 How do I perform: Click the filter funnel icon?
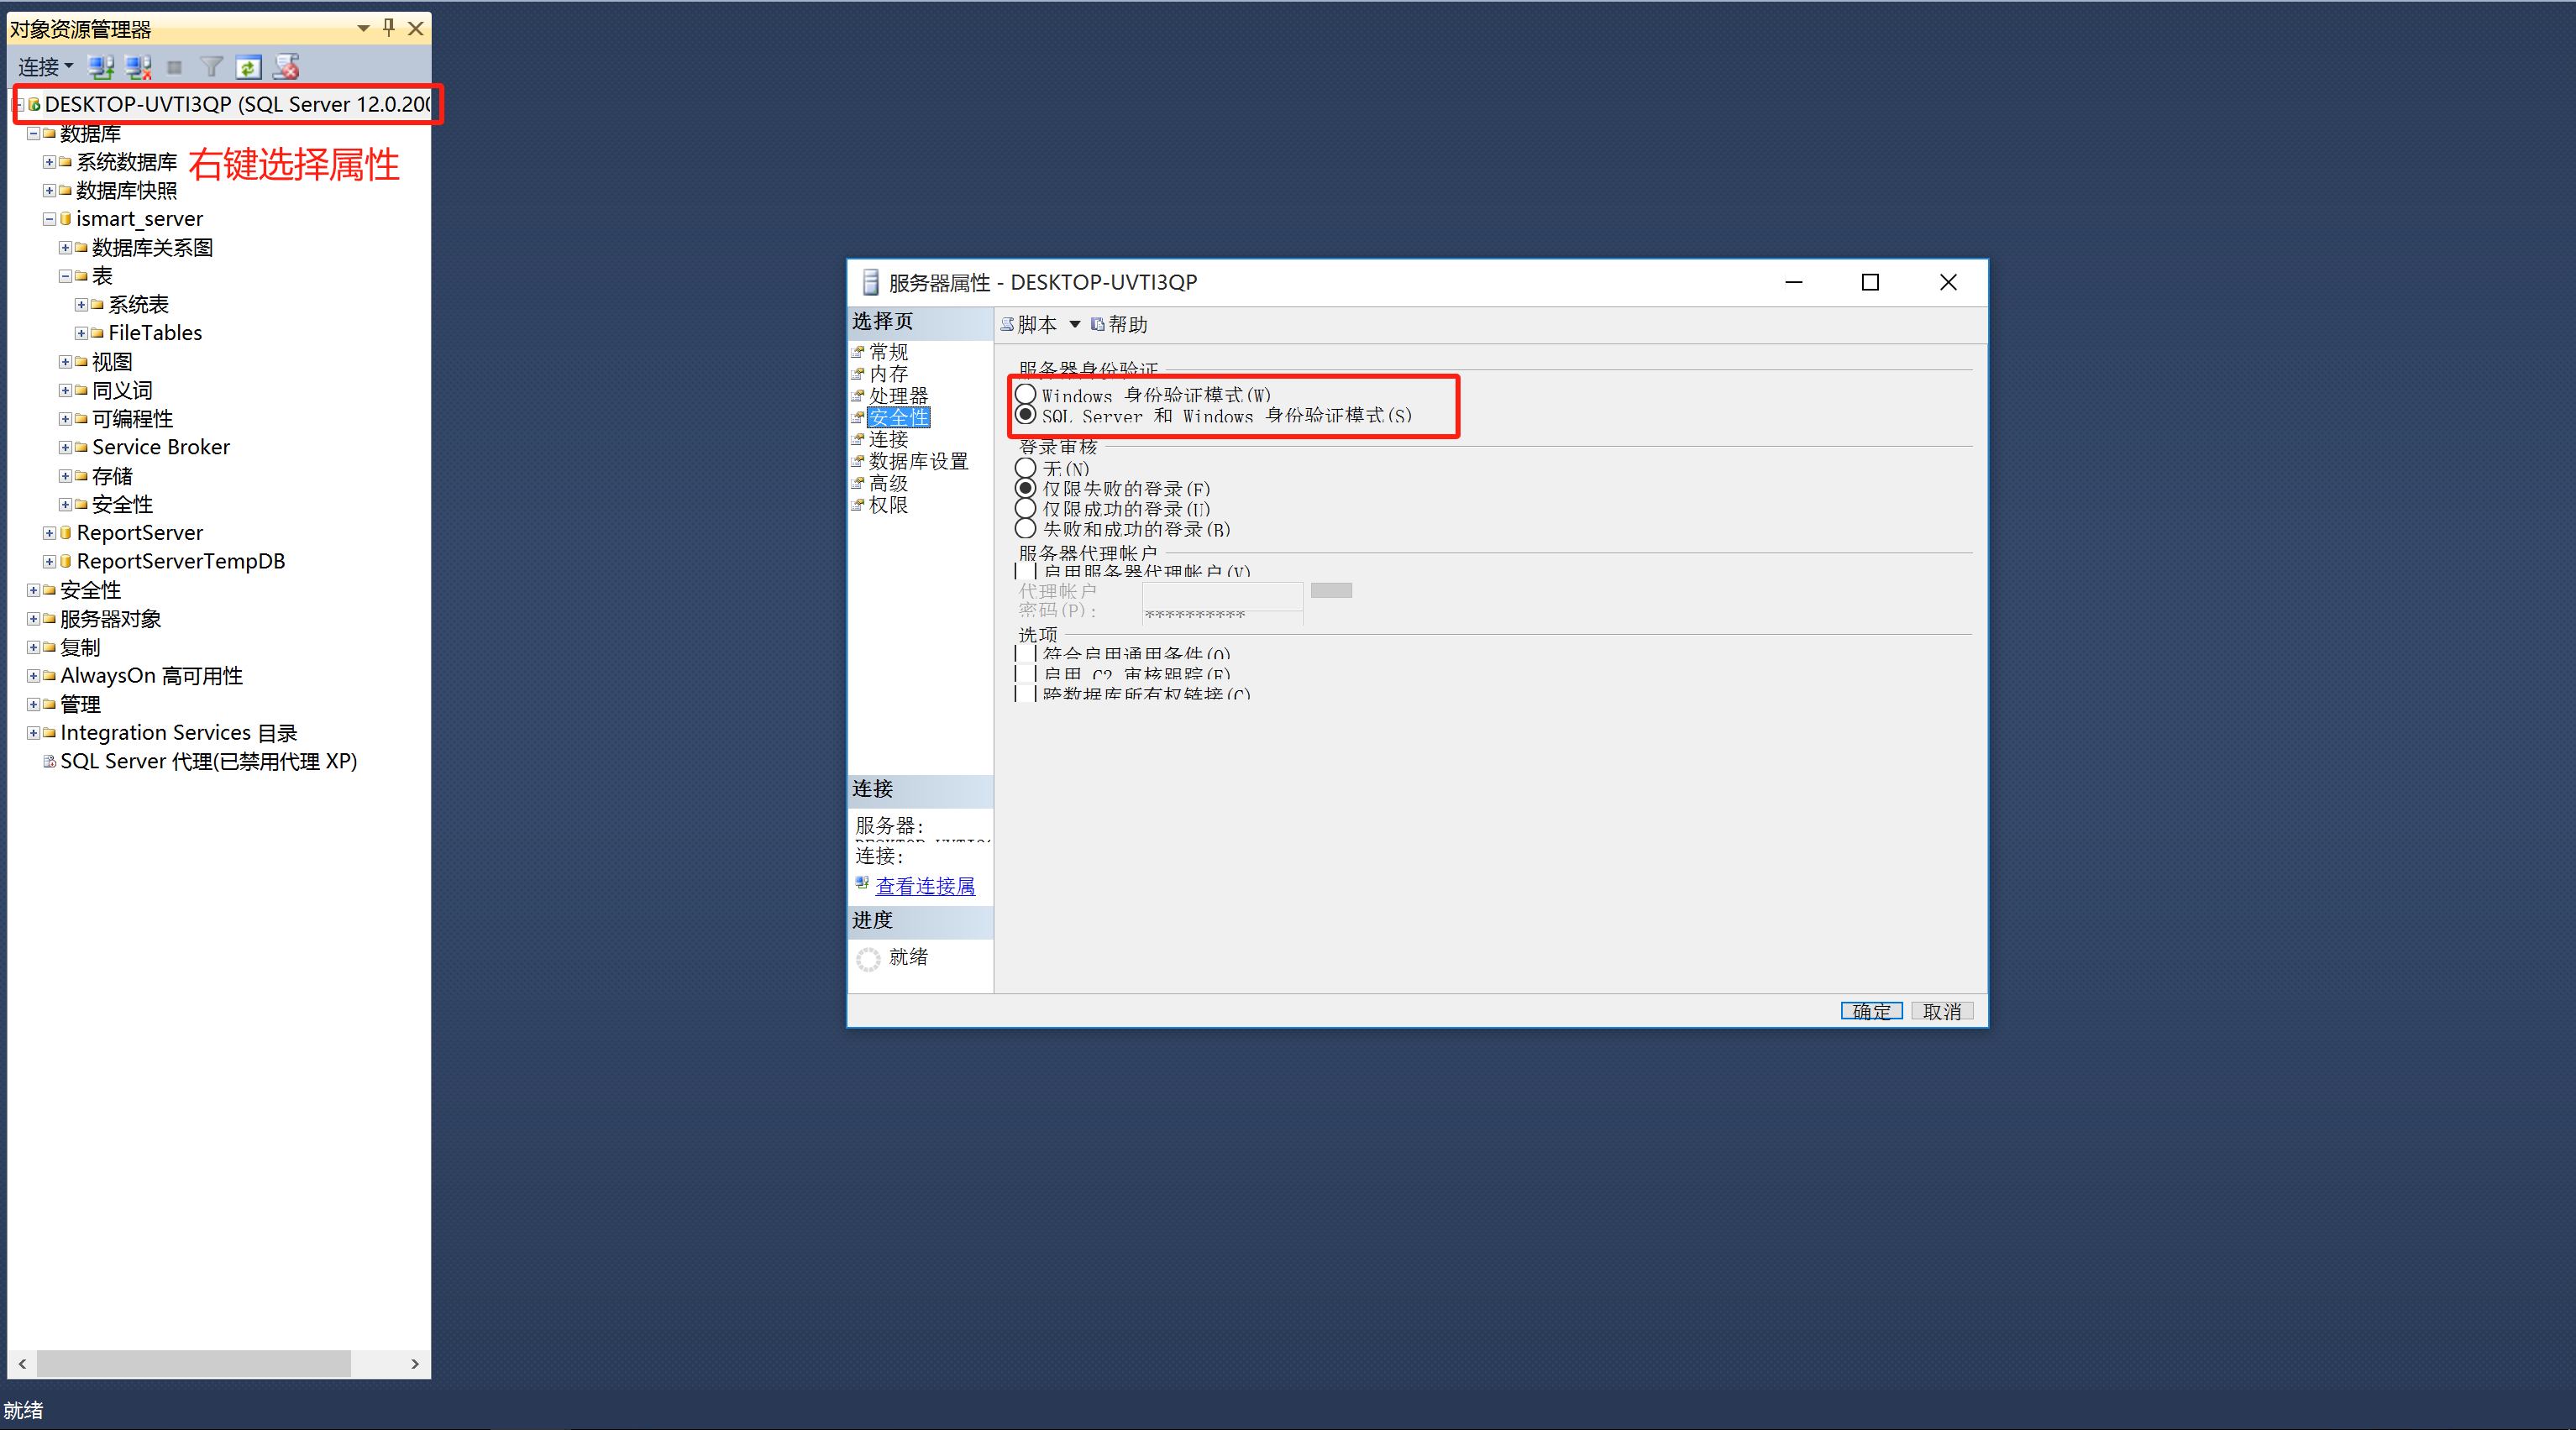click(x=211, y=67)
